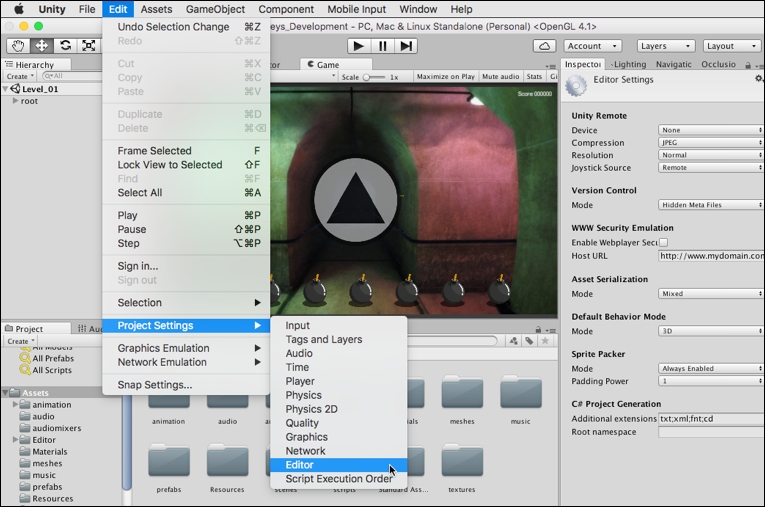Open the prefabs folder thumbnail
The width and height of the screenshot is (765, 507).
point(169,460)
